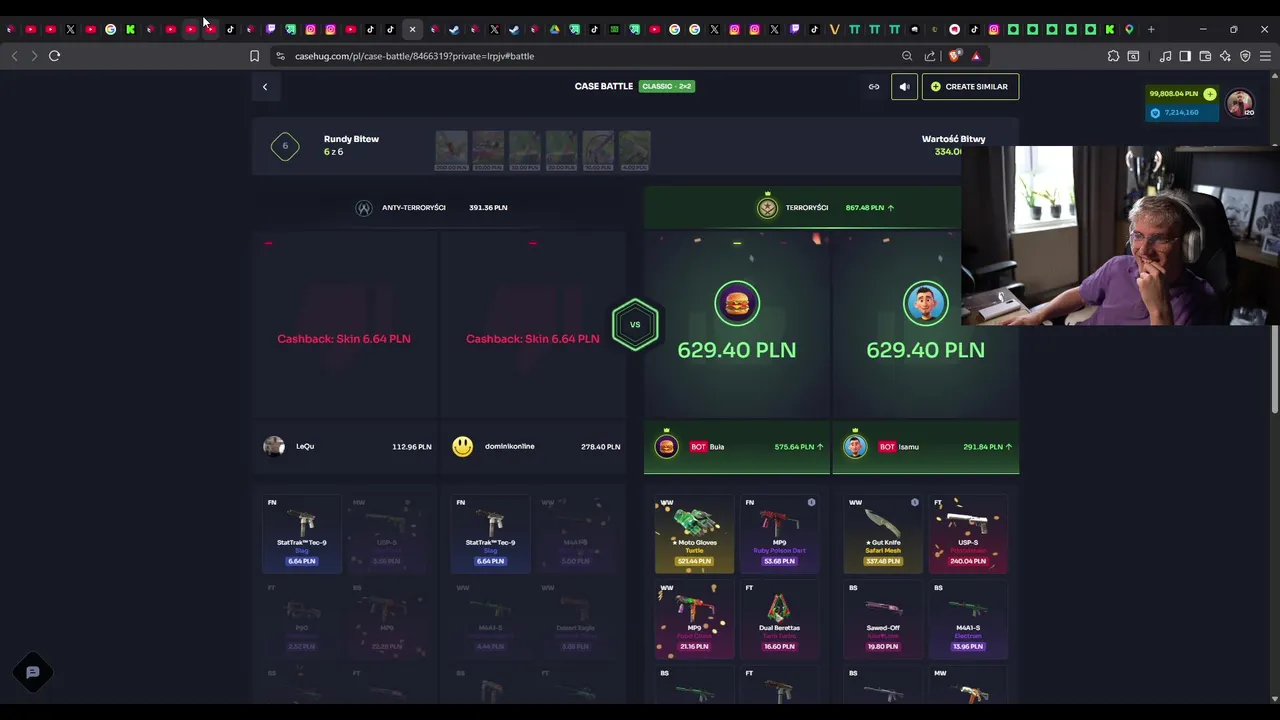Open LeQu player avatar

pyautogui.click(x=274, y=446)
